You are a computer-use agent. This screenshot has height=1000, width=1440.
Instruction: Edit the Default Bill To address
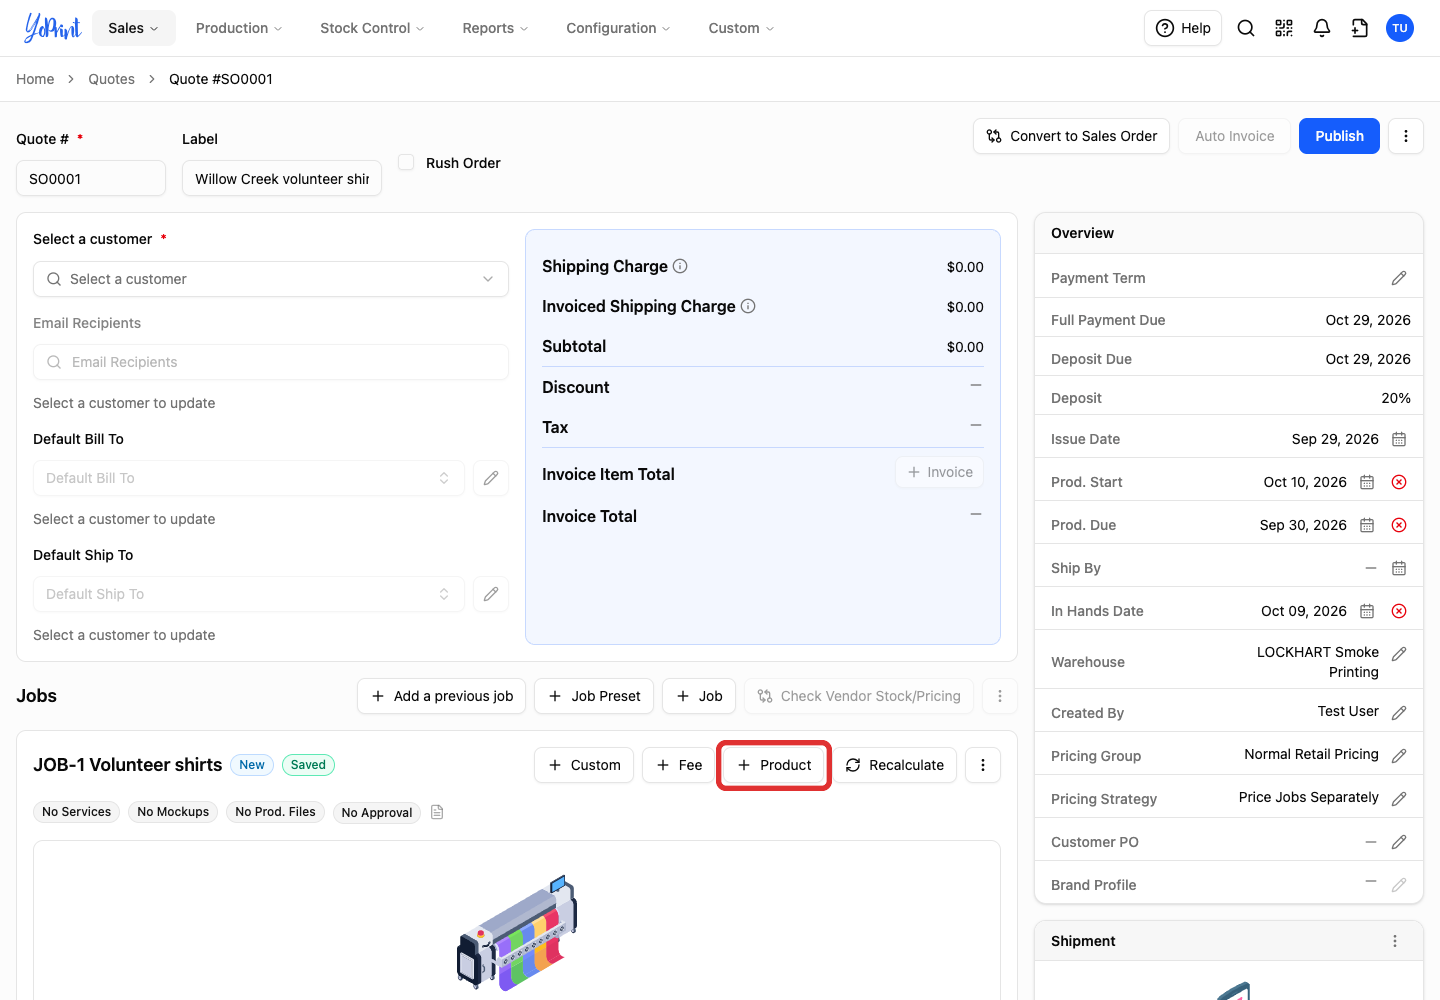[x=491, y=478]
